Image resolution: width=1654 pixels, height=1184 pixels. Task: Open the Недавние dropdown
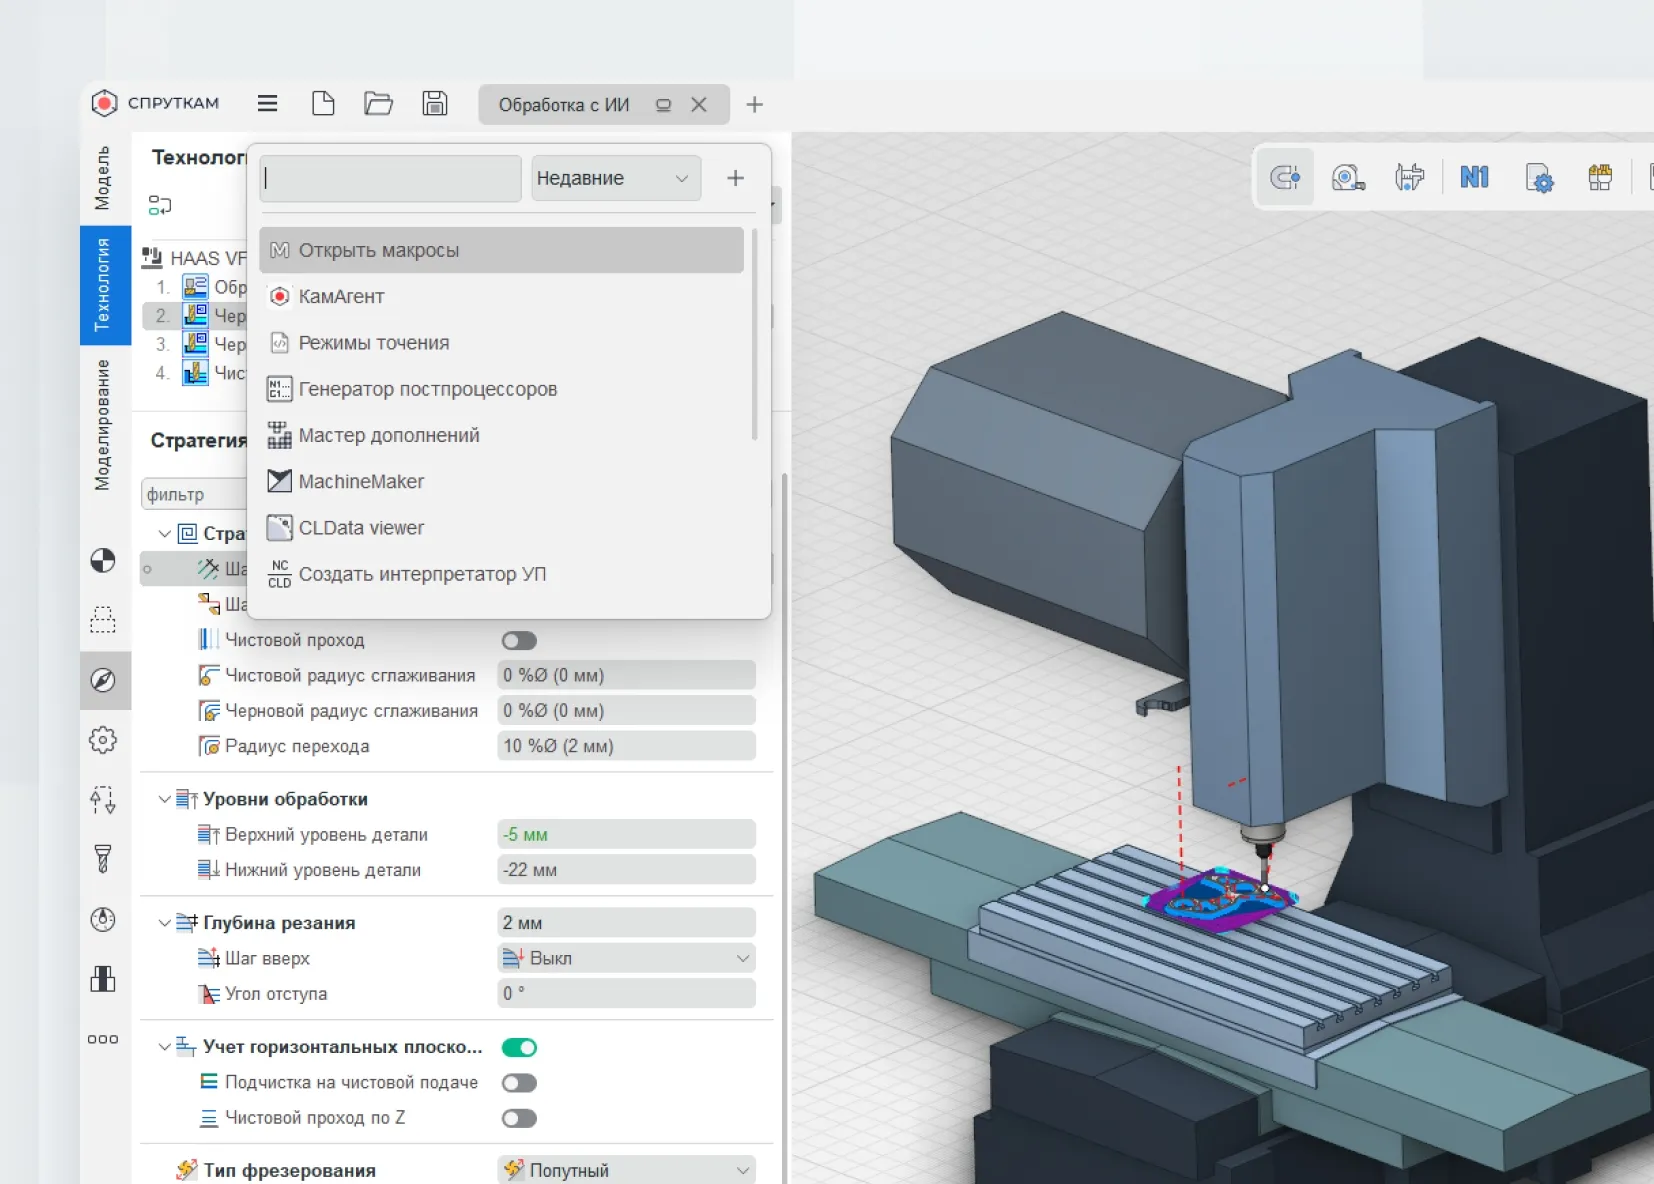(x=616, y=178)
